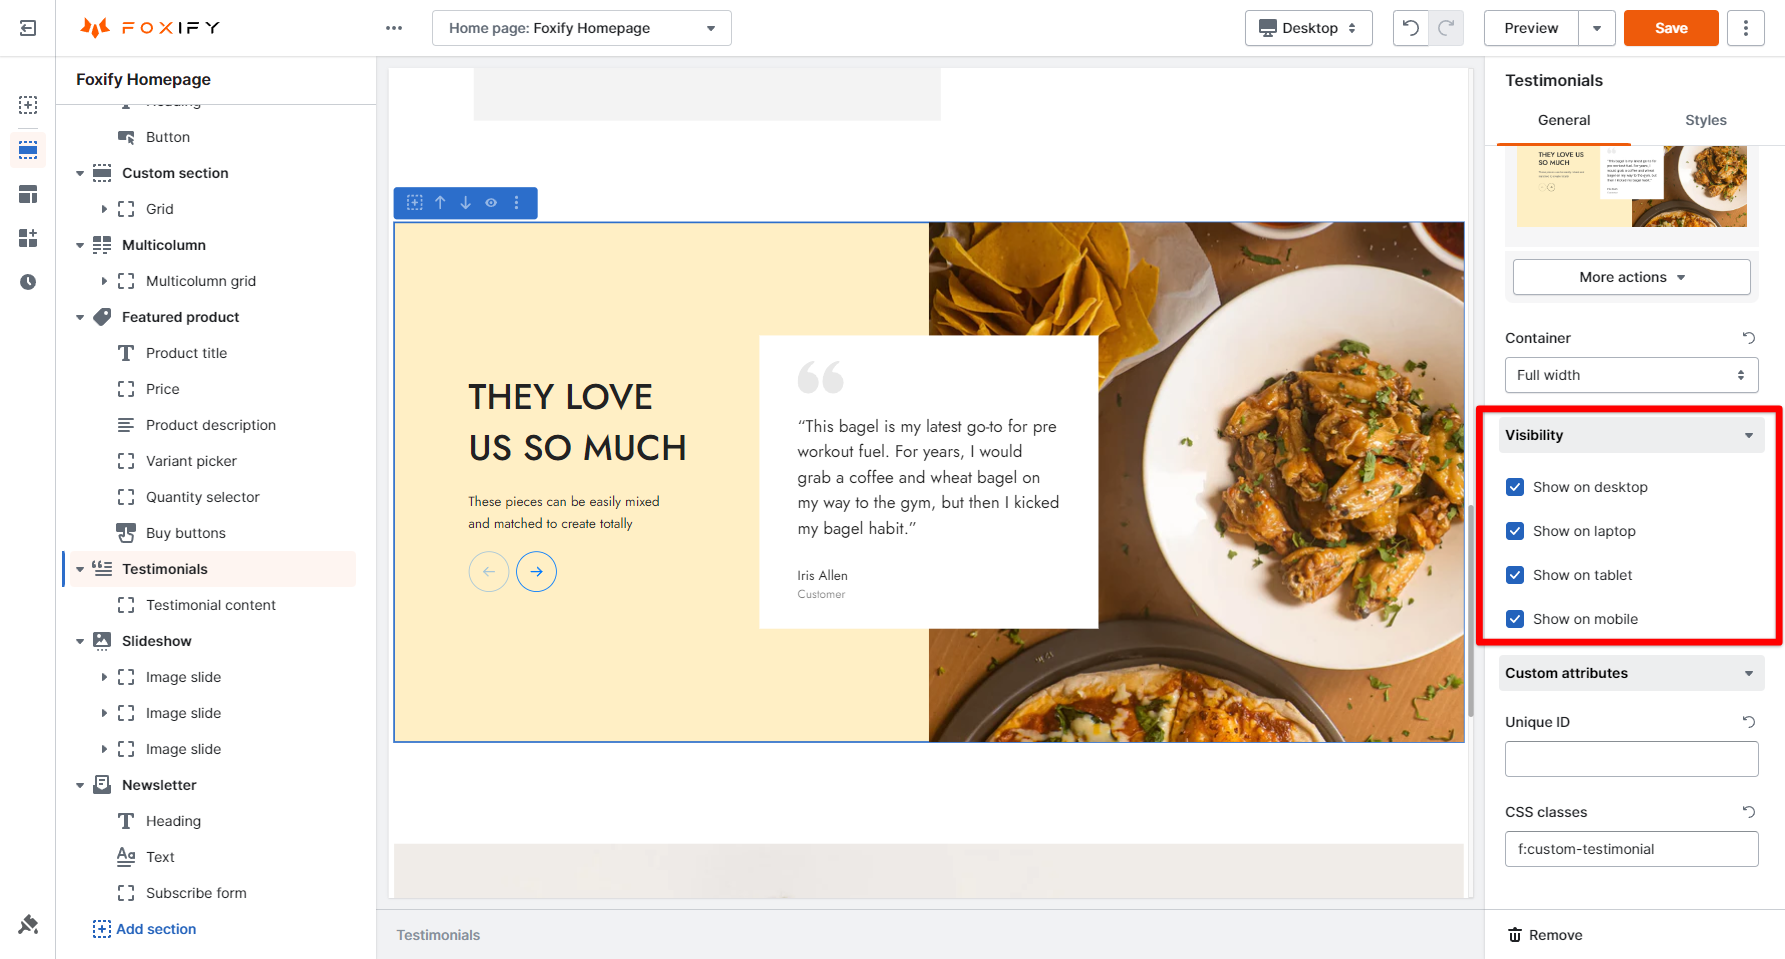Select Buy buttons tree item
This screenshot has height=959, width=1785.
coord(186,533)
